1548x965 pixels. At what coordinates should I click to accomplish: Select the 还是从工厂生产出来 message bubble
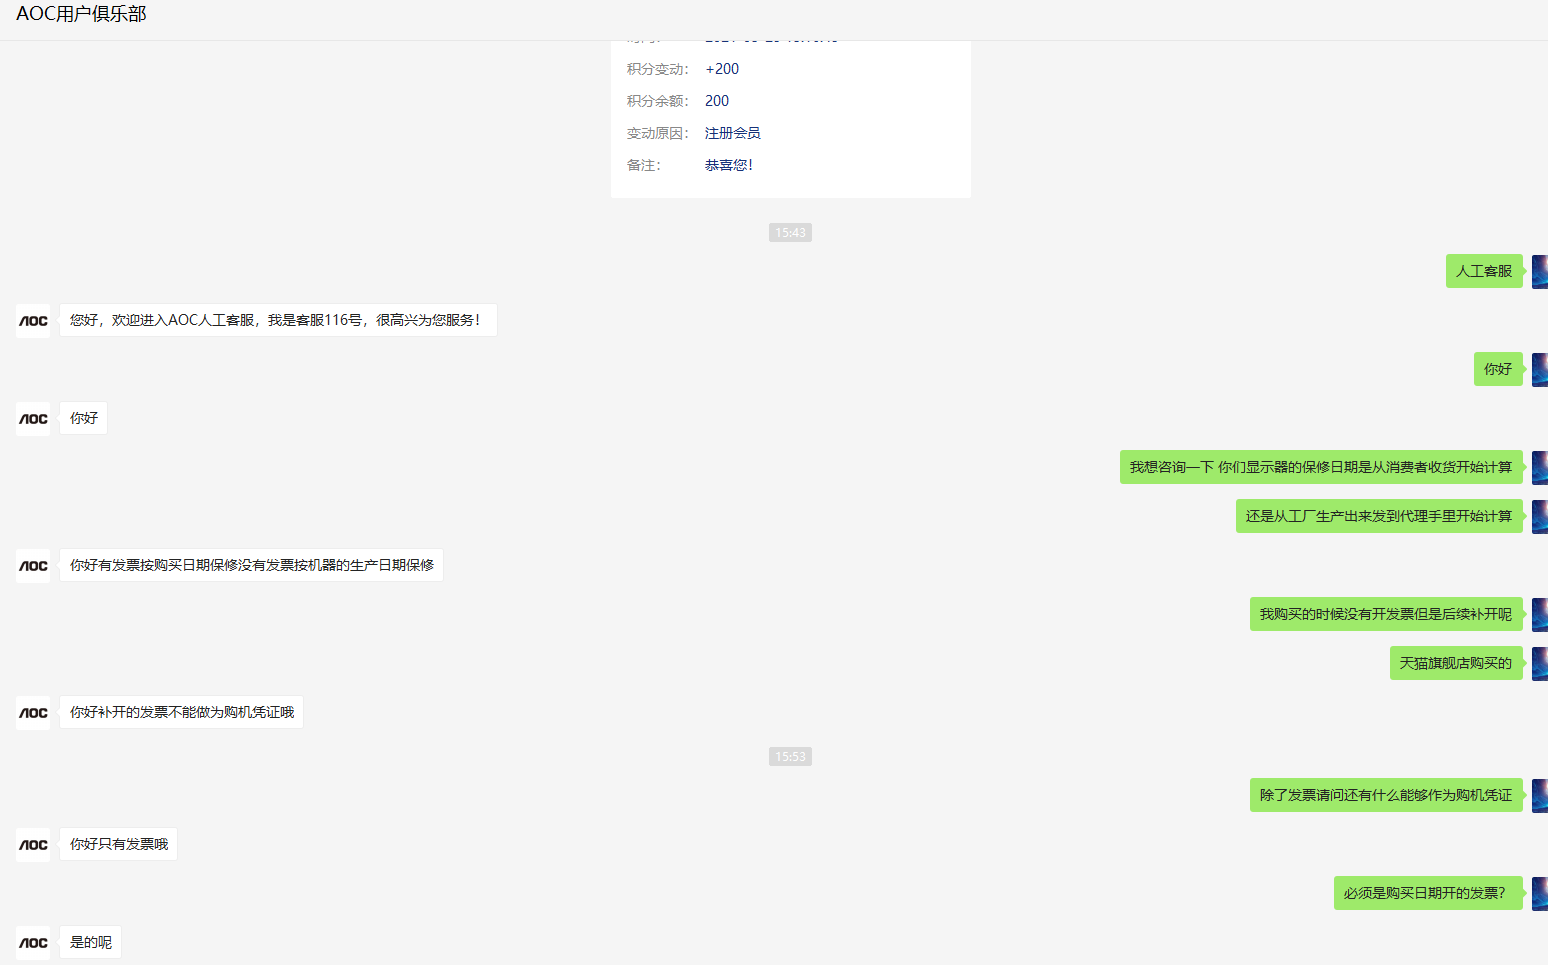click(x=1378, y=516)
